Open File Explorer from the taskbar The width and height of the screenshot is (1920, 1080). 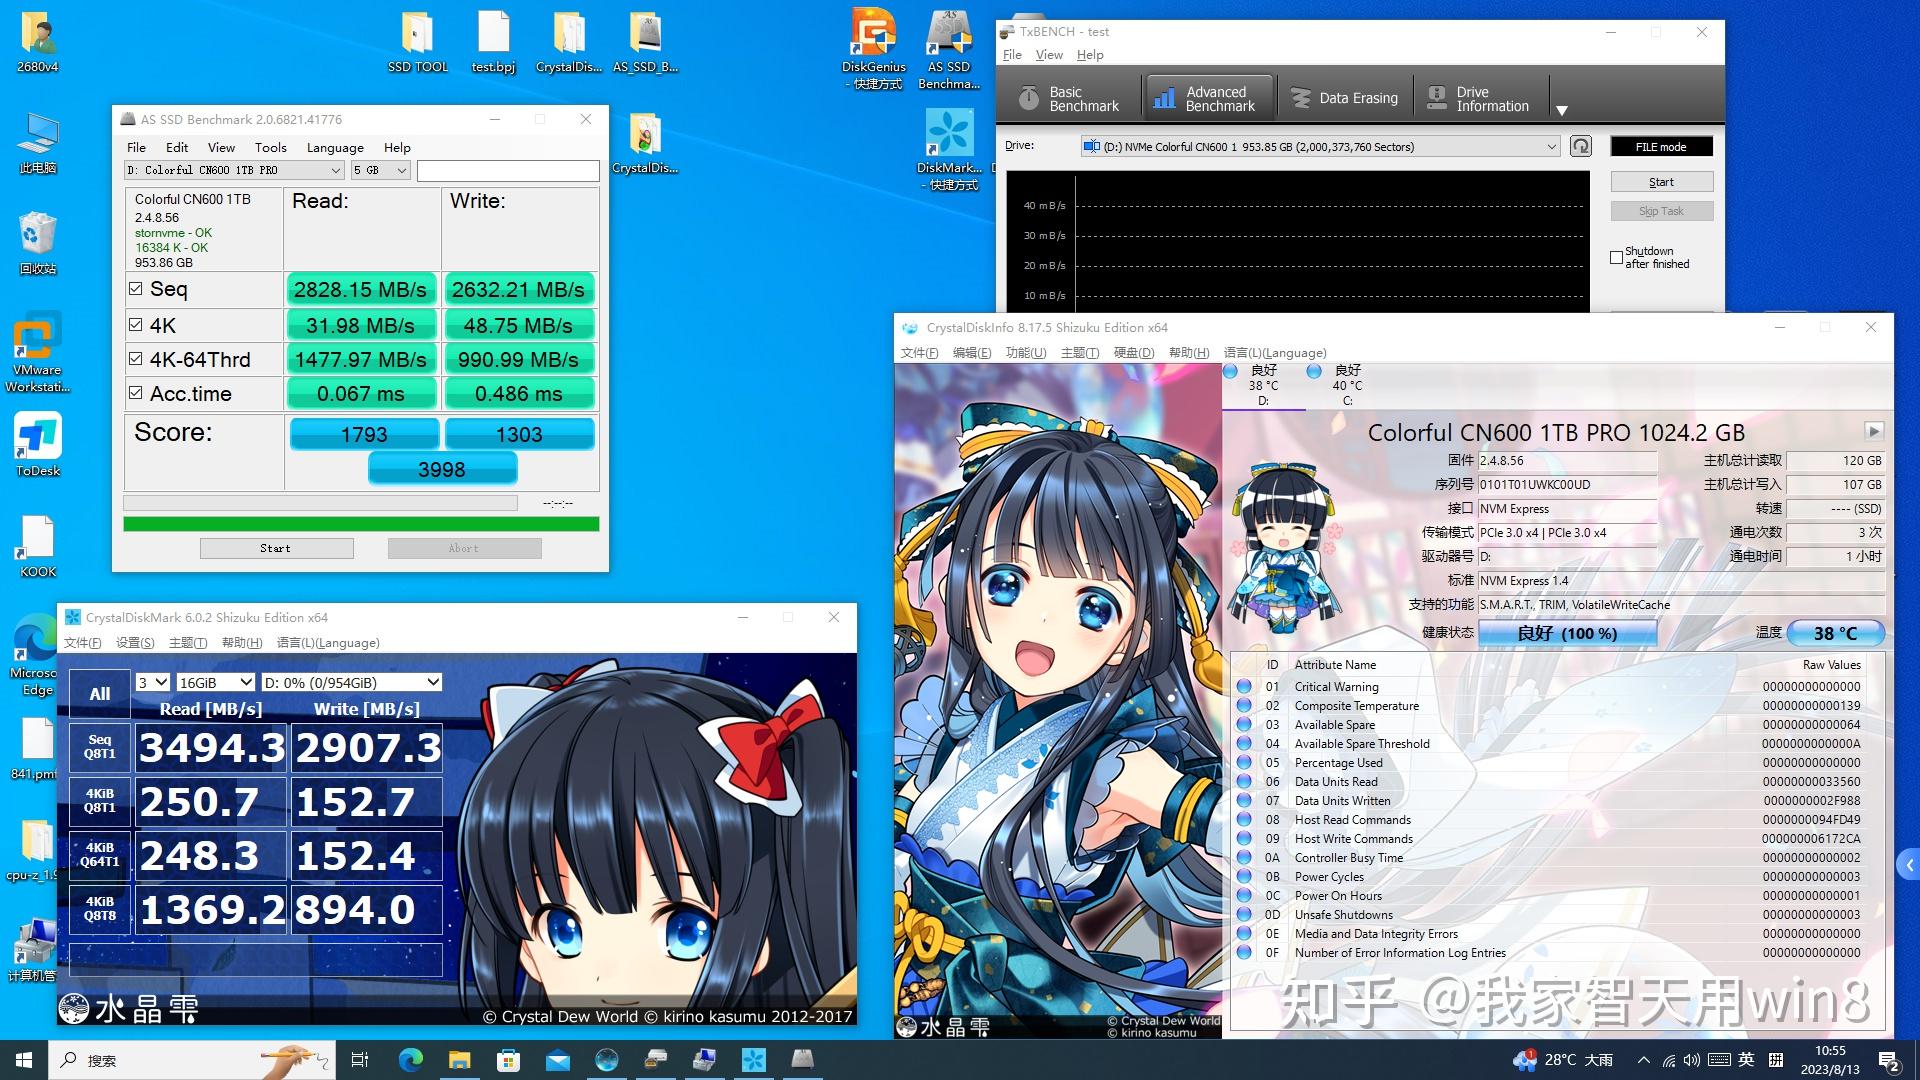[459, 1060]
